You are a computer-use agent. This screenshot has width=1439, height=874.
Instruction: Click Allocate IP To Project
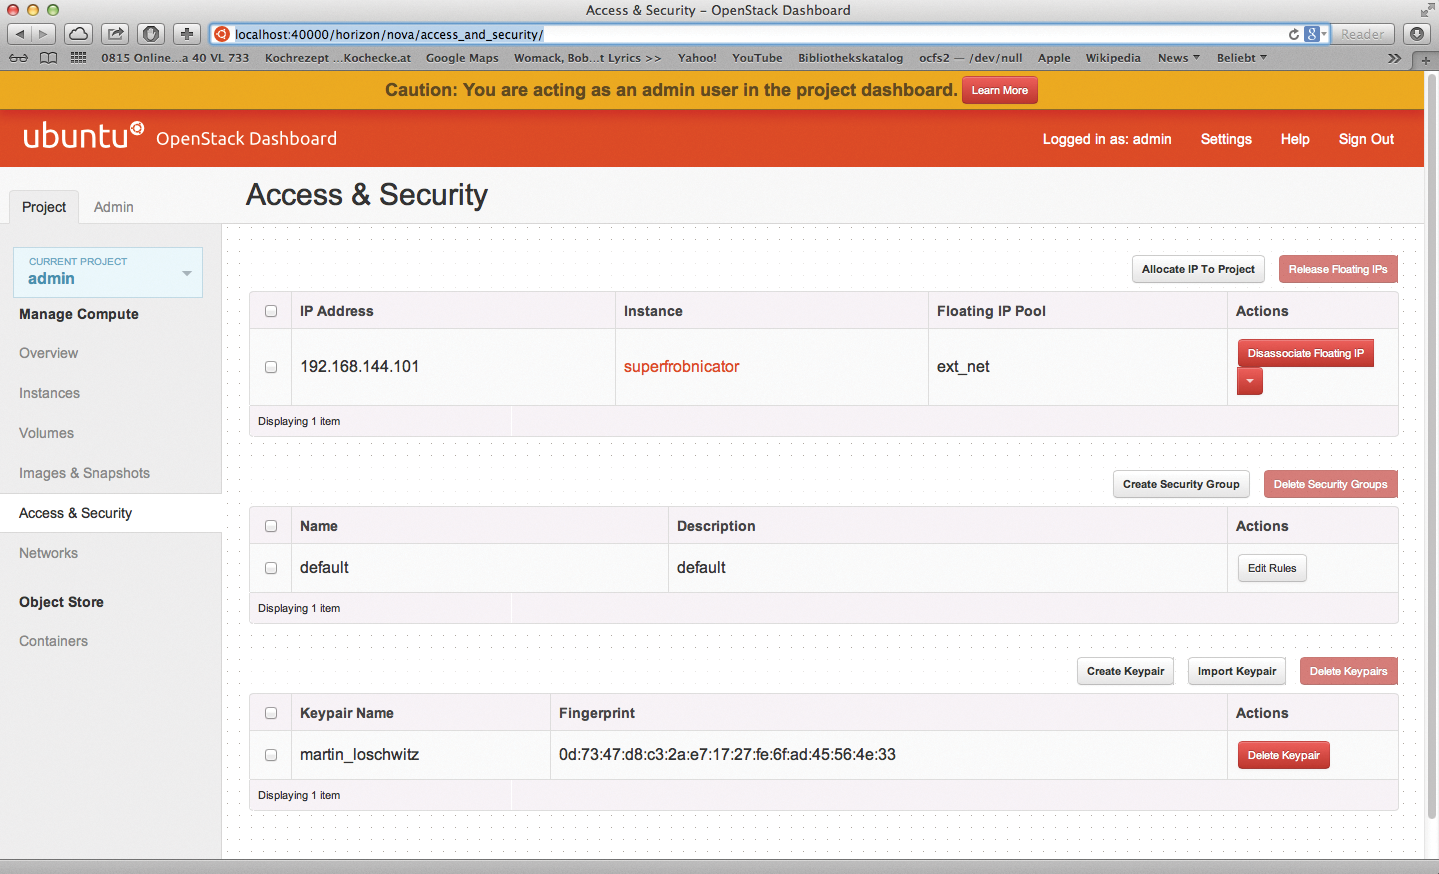pyautogui.click(x=1198, y=269)
